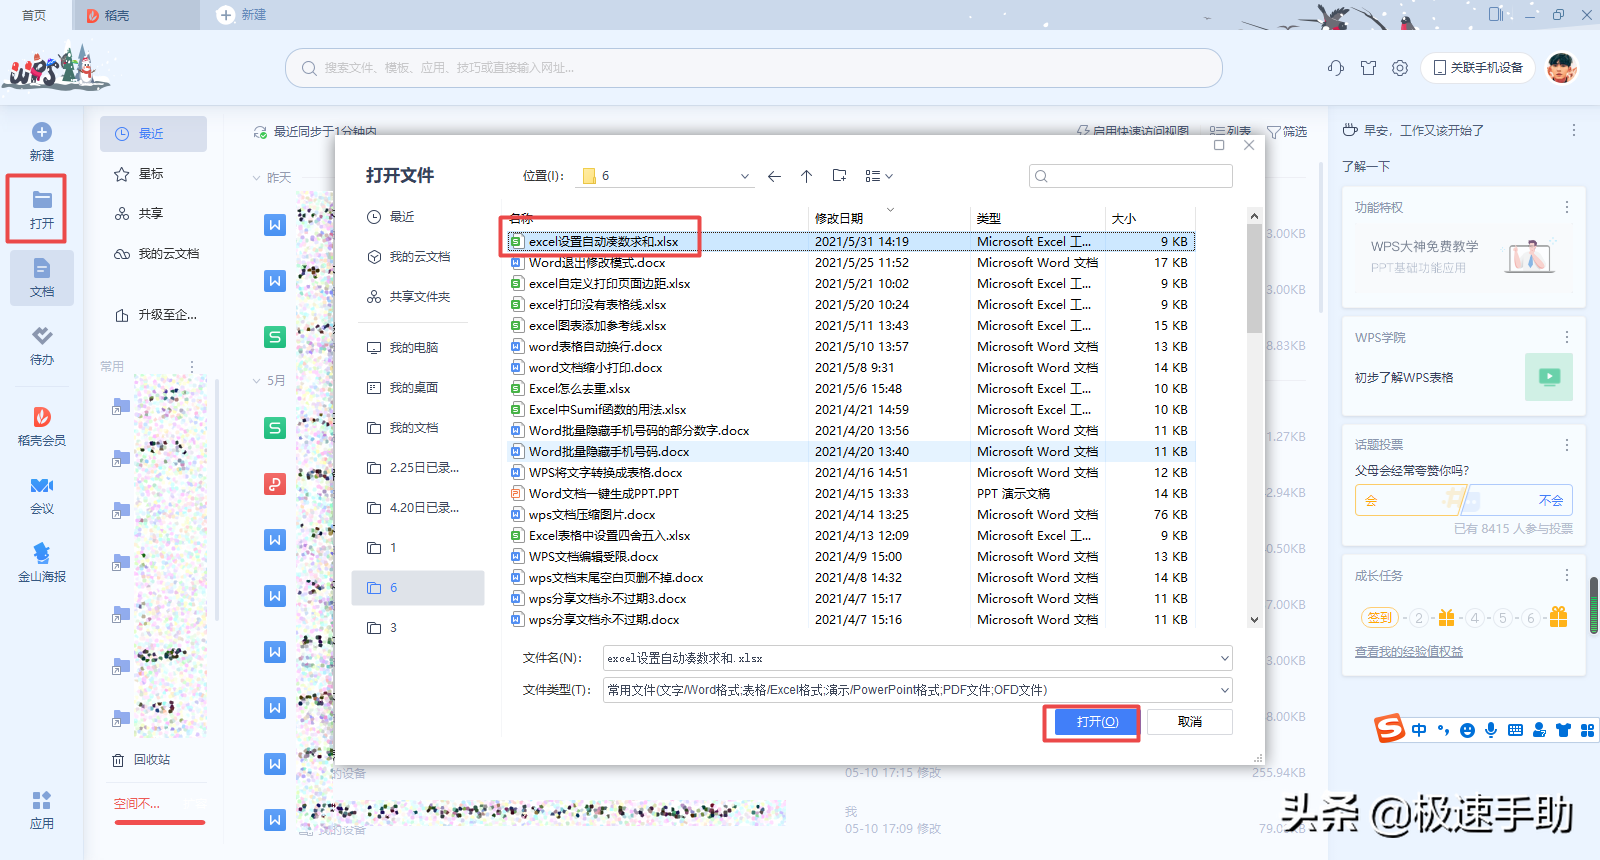Viewport: 1600px width, 860px height.
Task: Go back with the dialog's left arrow
Action: [774, 176]
